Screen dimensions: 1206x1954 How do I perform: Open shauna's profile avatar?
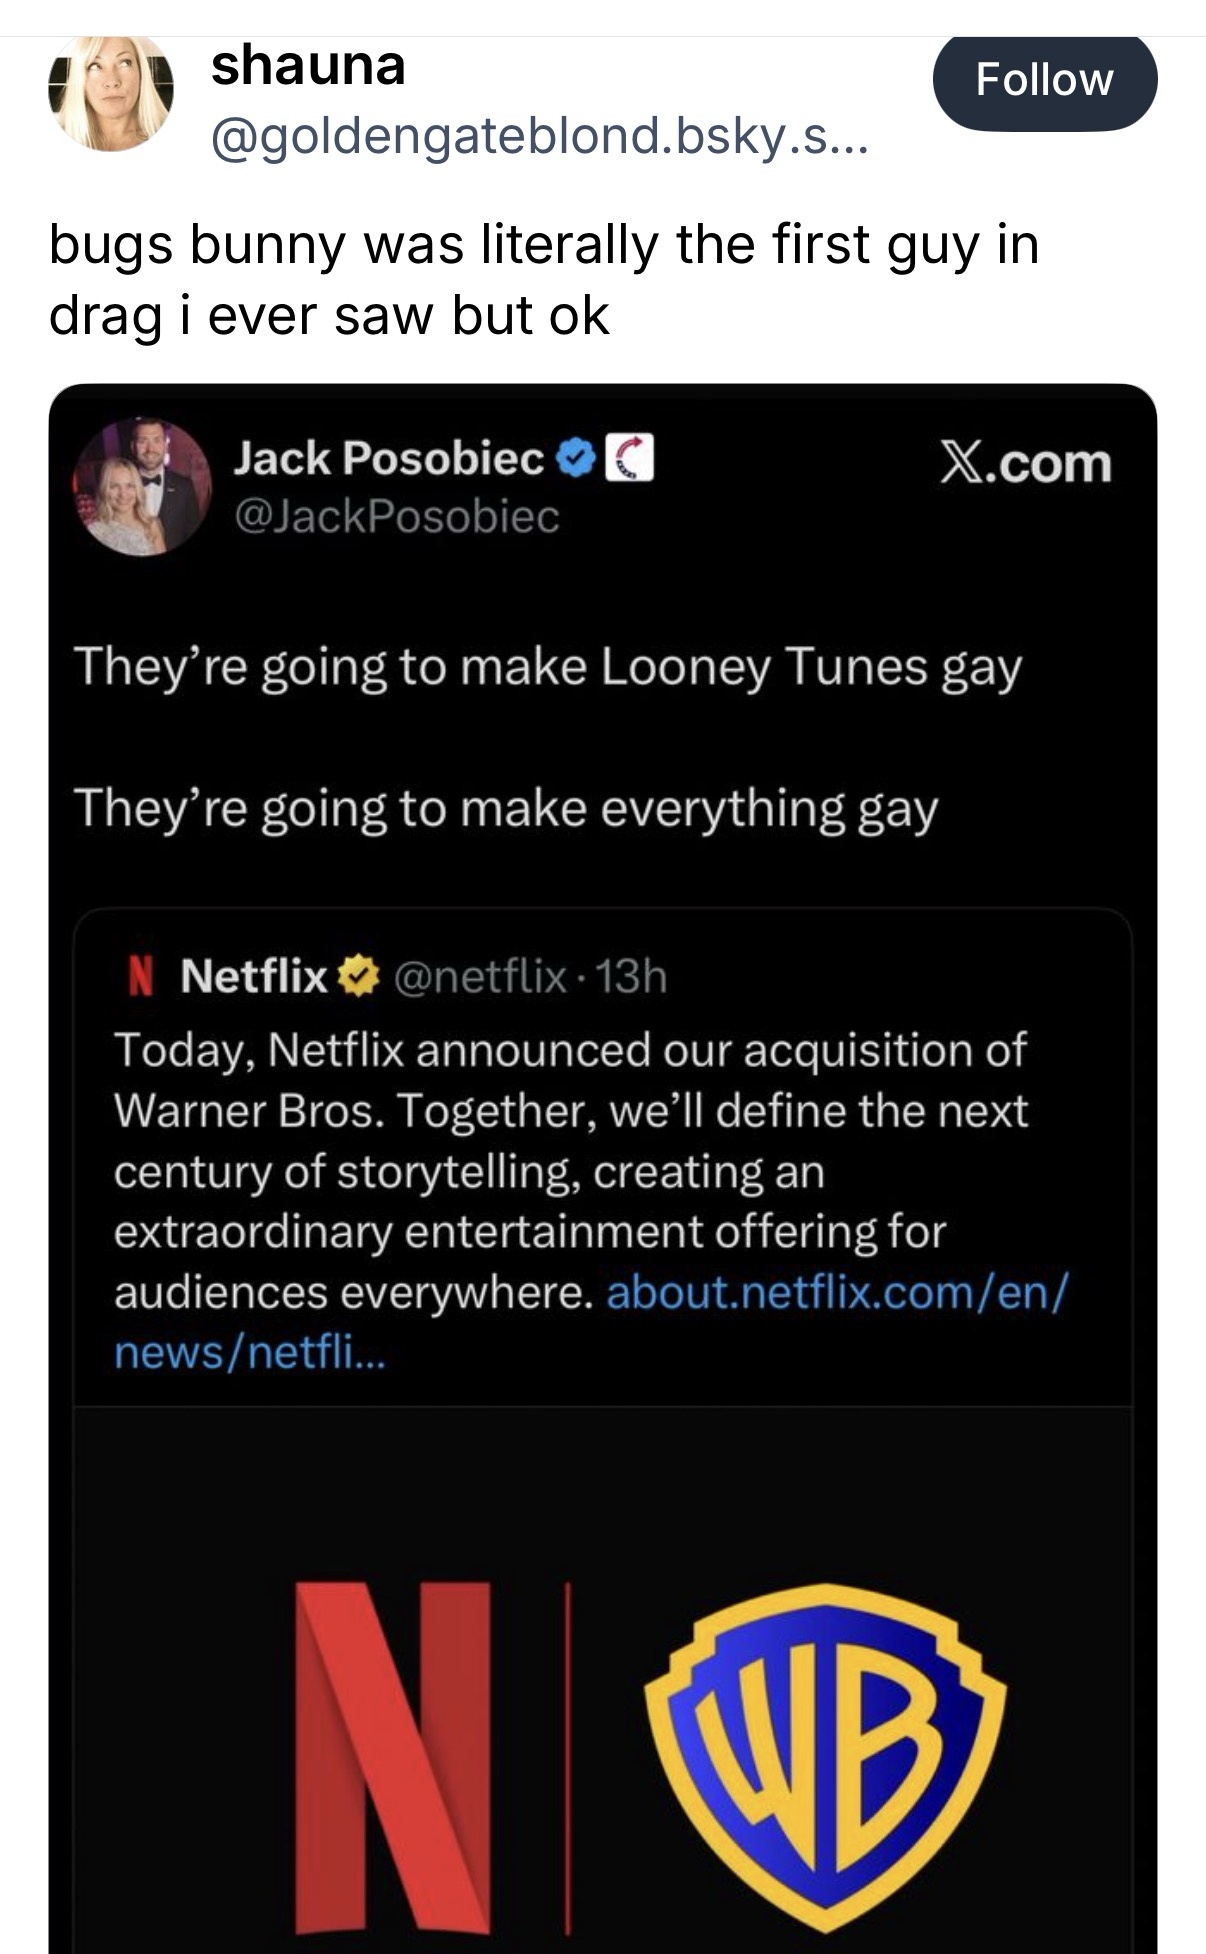111,92
